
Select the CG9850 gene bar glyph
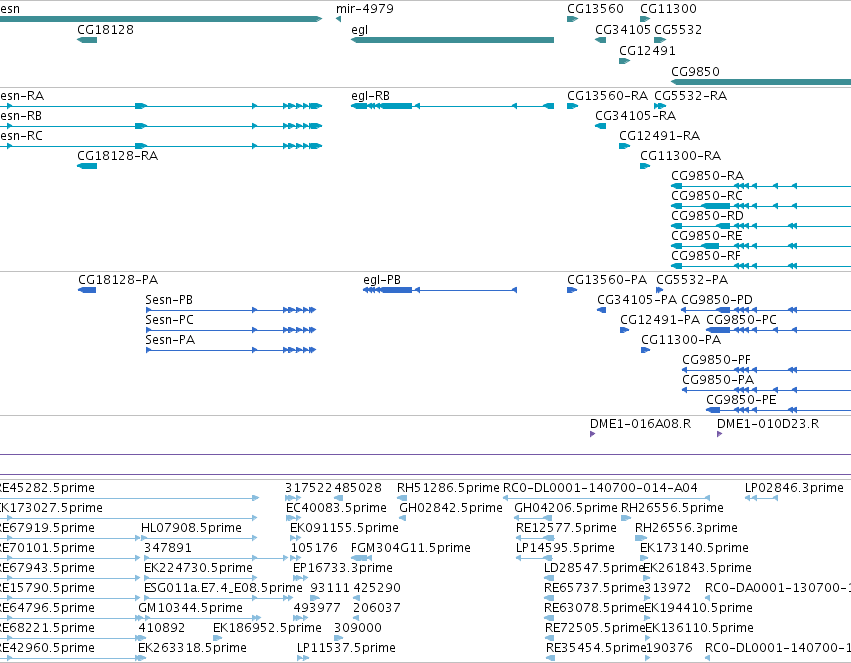click(x=761, y=82)
